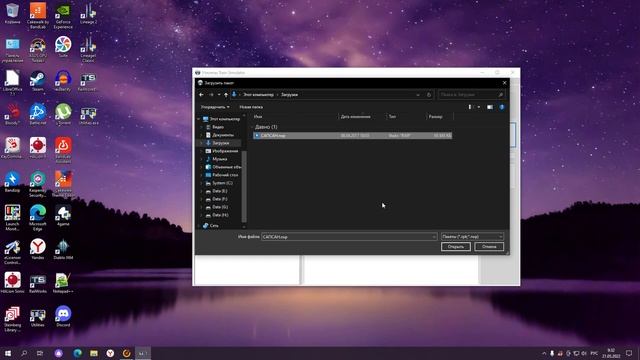Open the blue help icon
640x360 pixels.
click(502, 107)
